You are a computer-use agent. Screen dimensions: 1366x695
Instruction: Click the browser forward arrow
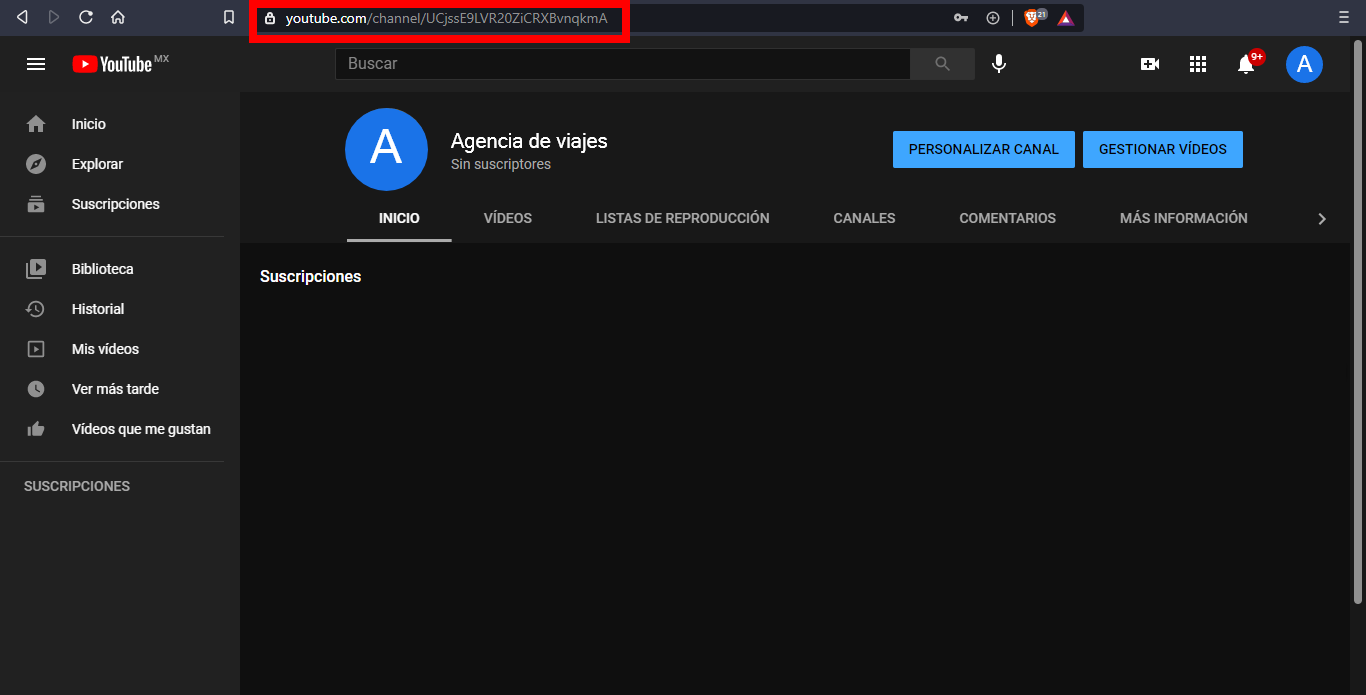[53, 17]
